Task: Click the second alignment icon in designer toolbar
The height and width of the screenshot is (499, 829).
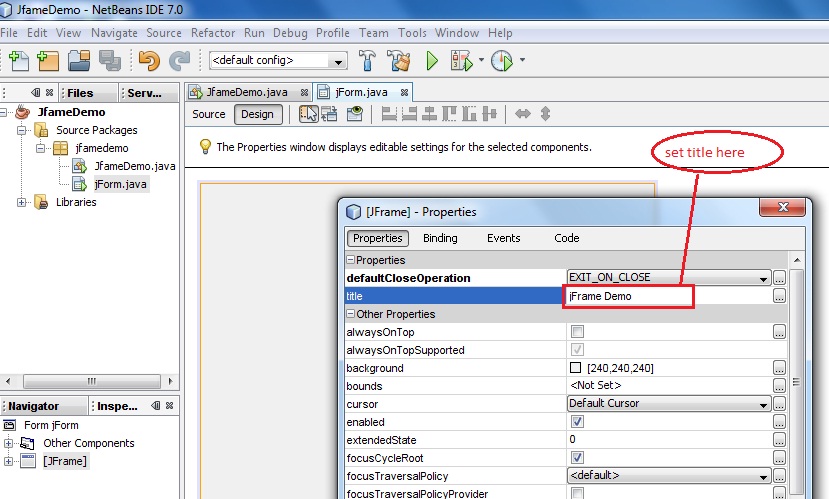Action: (409, 114)
